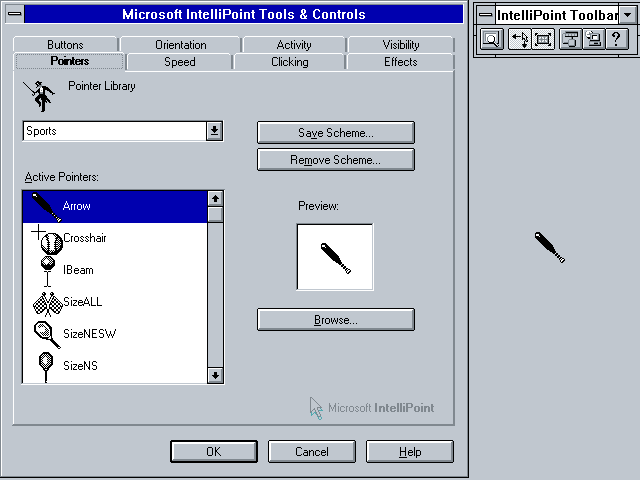Click the Active Pointers scroll down arrow
640x480 pixels.
coord(216,375)
